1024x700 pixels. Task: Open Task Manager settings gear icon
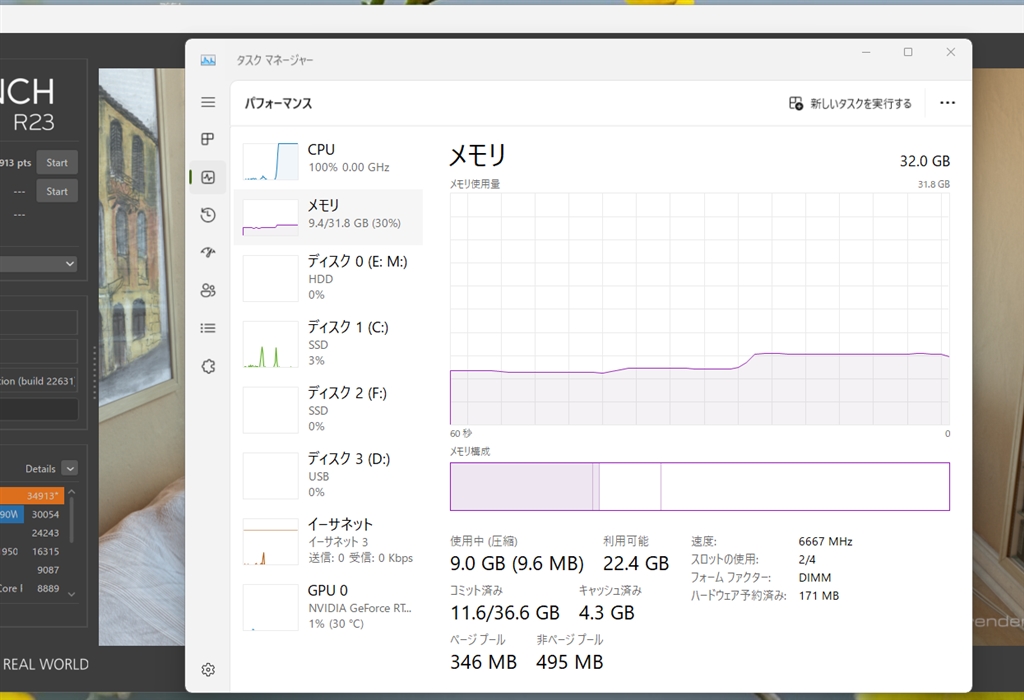pos(208,669)
